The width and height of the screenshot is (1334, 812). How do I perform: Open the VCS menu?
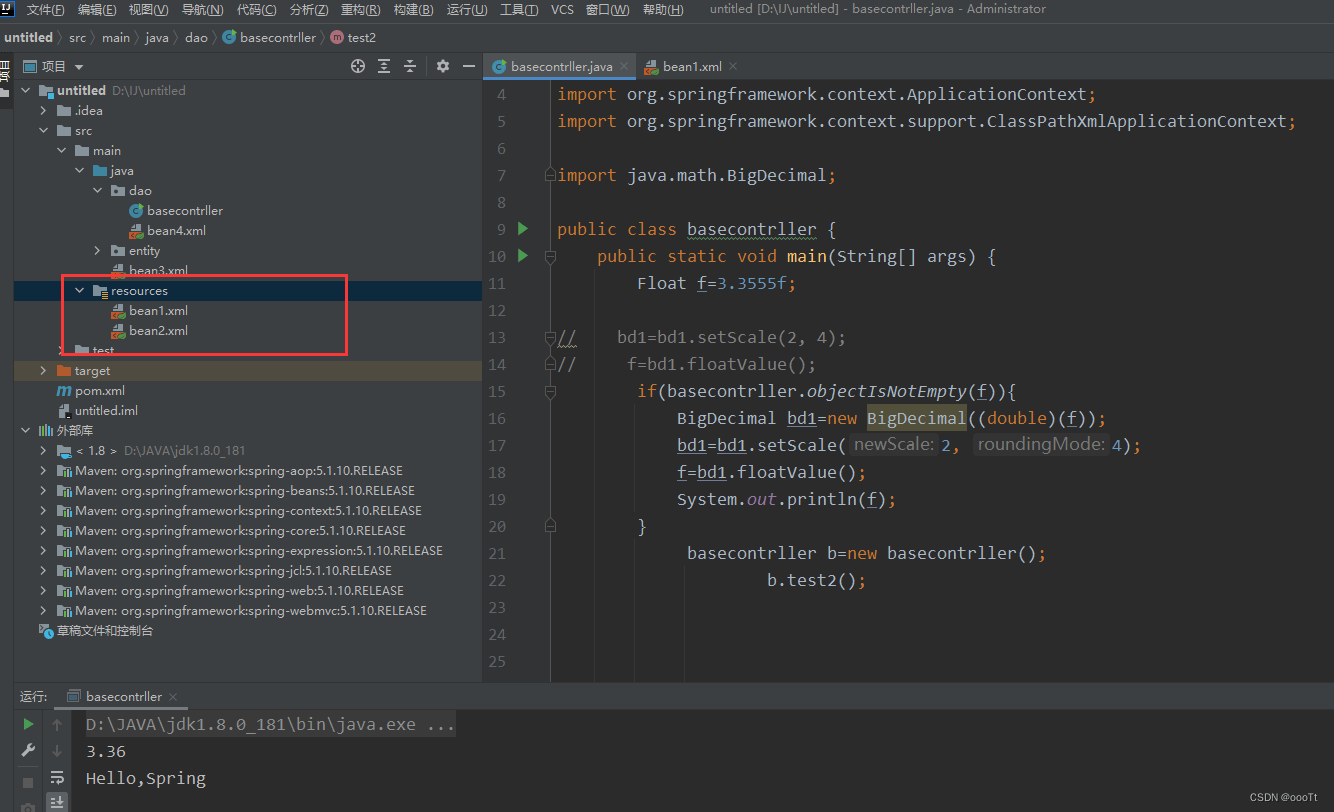[x=563, y=10]
